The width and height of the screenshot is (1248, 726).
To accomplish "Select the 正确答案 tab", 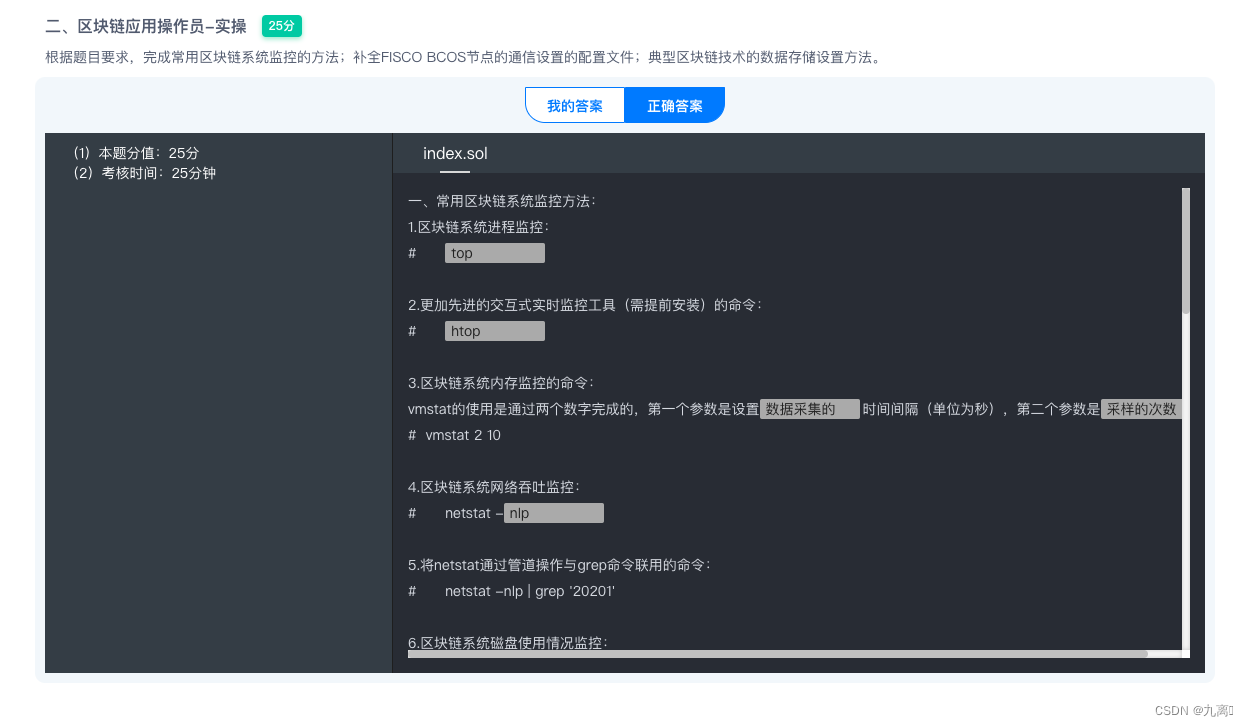I will click(x=675, y=105).
